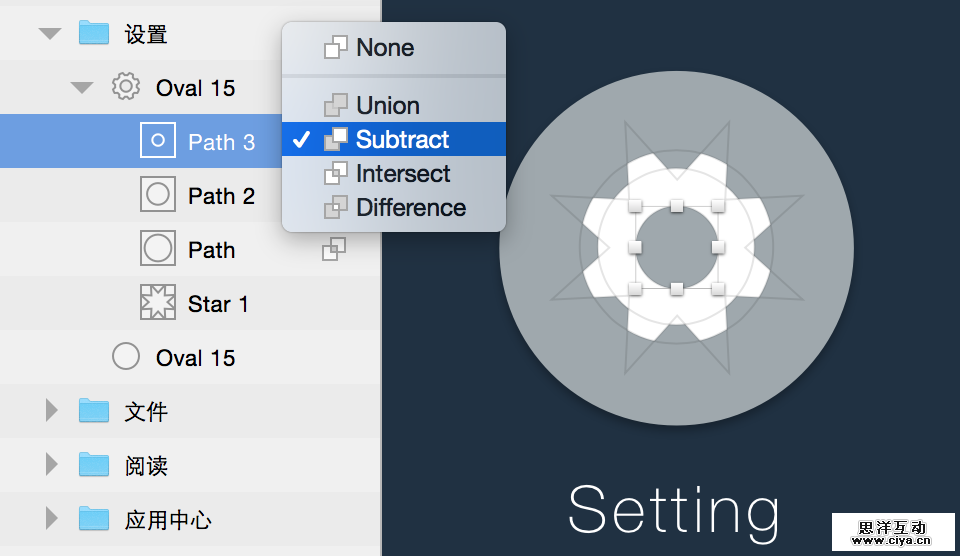Click the 文件 folder icon

click(94, 411)
